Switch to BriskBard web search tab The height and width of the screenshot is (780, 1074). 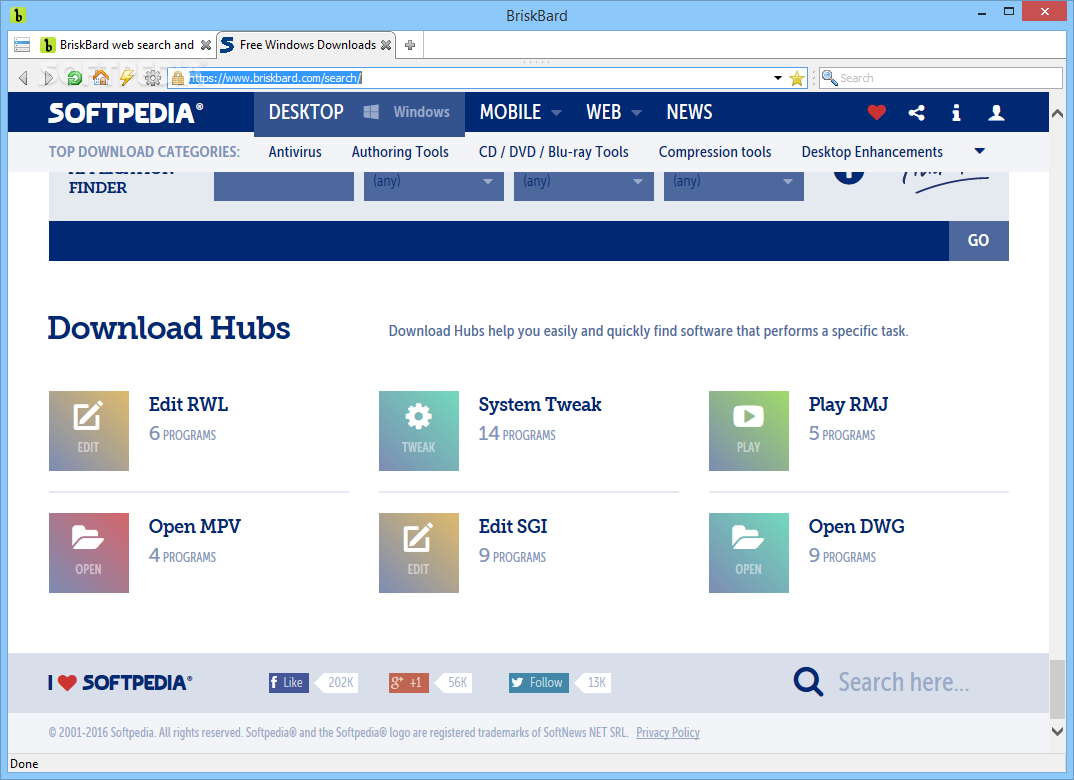pyautogui.click(x=127, y=45)
